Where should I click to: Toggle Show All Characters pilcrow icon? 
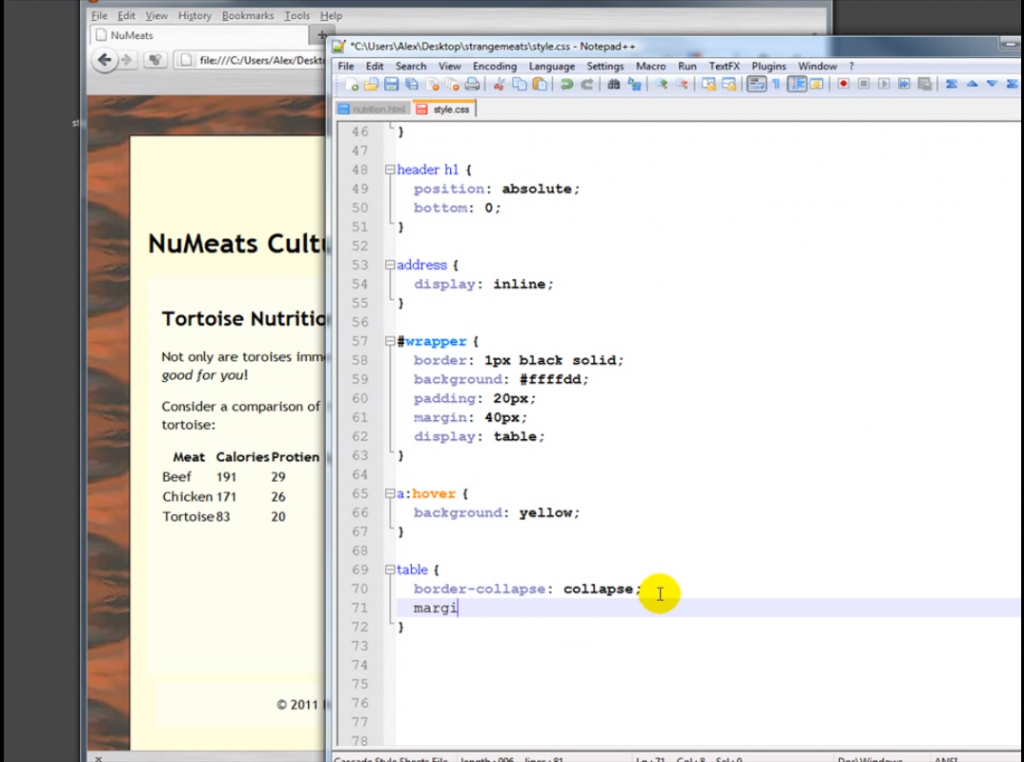[776, 85]
